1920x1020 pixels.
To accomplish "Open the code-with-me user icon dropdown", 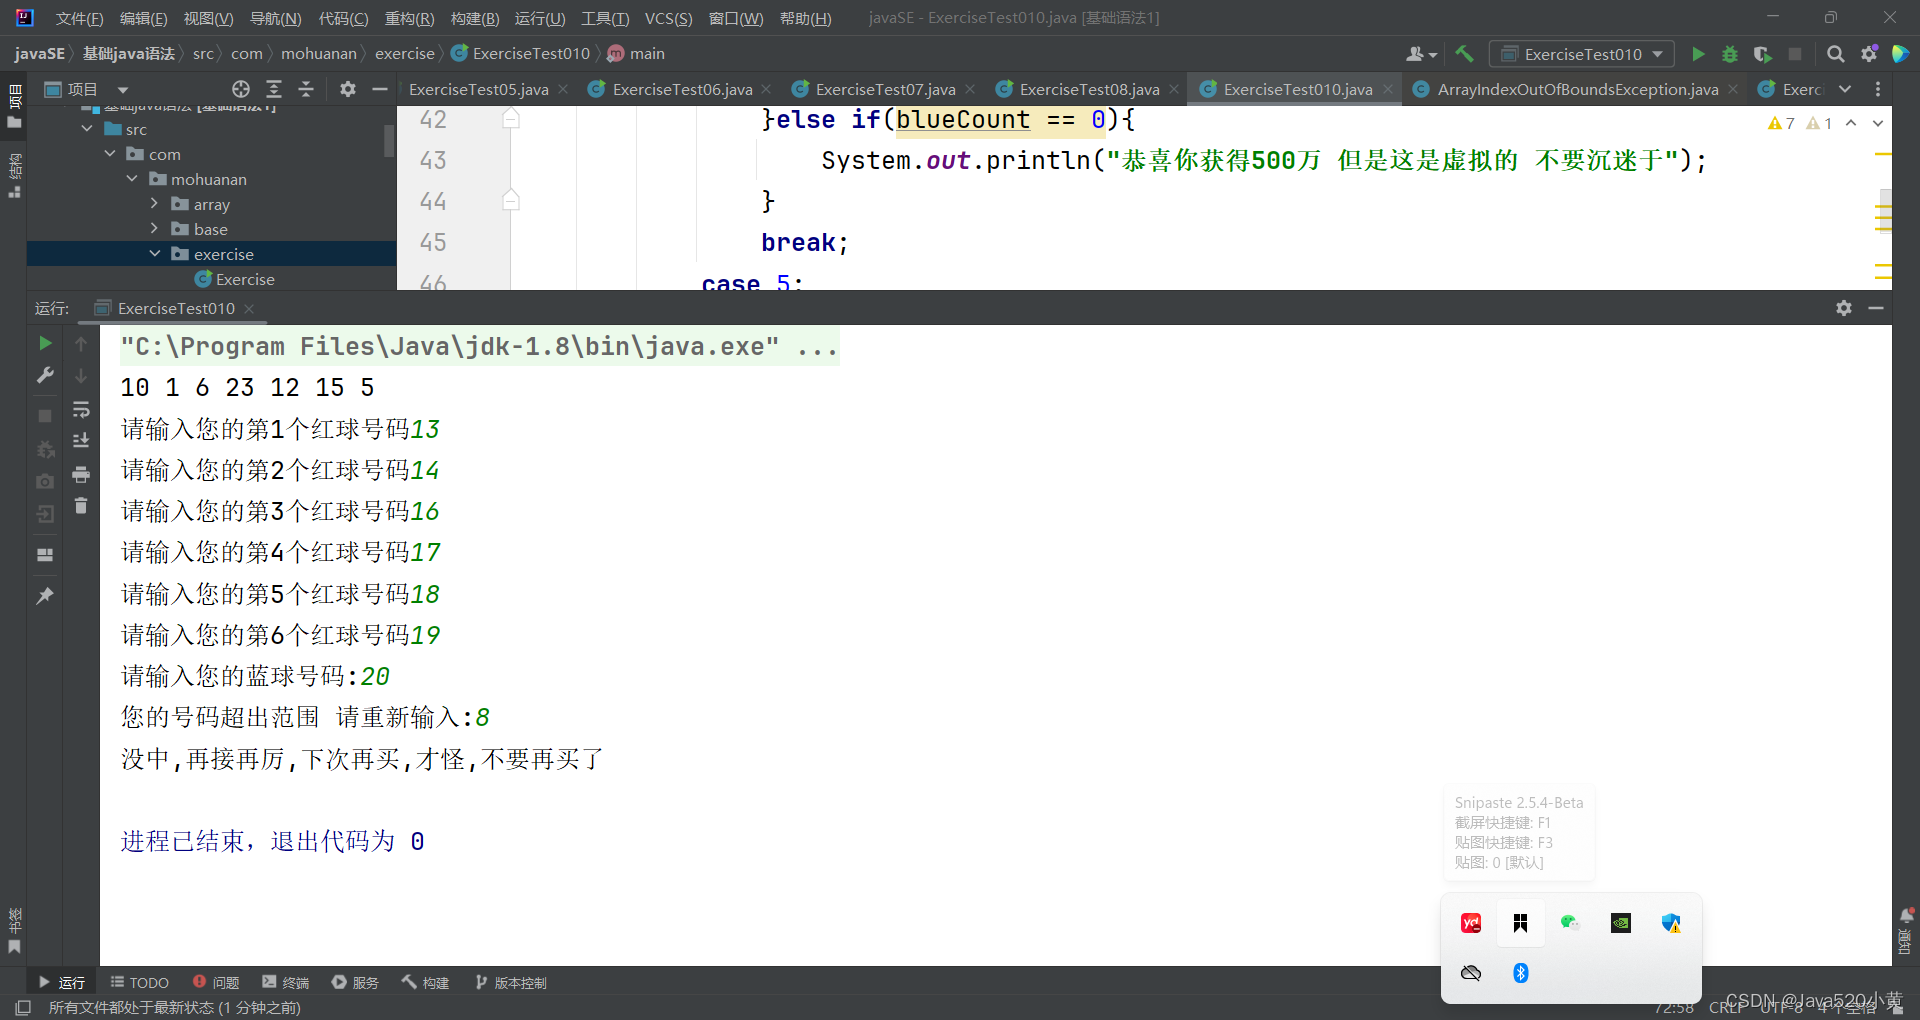I will [1421, 54].
